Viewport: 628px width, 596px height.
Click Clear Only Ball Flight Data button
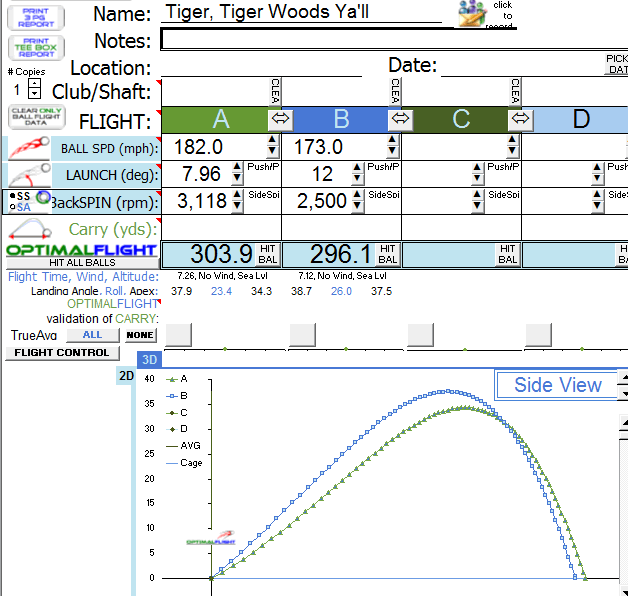click(x=36, y=117)
